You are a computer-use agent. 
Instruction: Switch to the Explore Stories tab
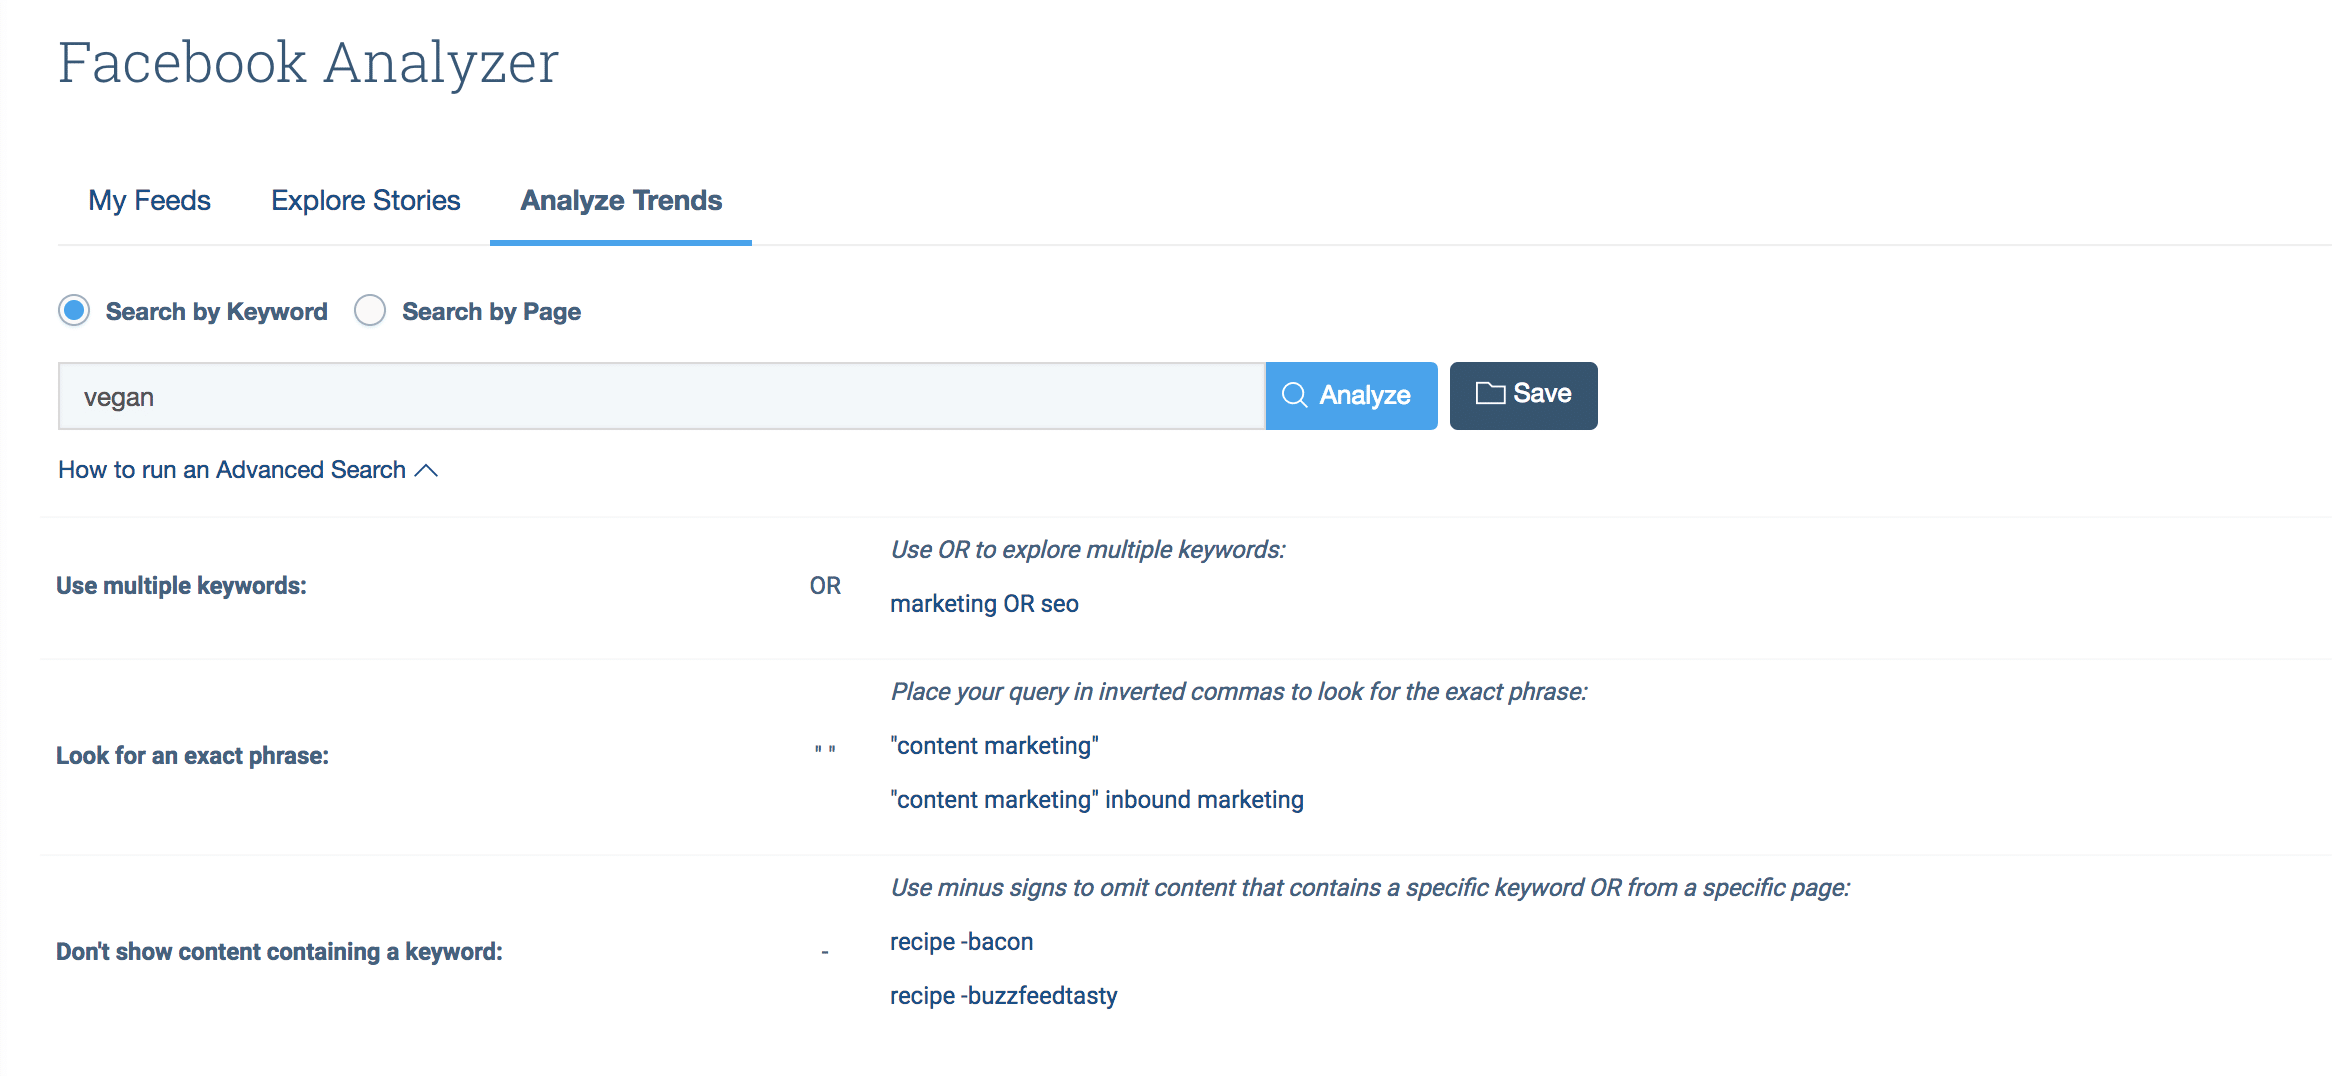(366, 200)
